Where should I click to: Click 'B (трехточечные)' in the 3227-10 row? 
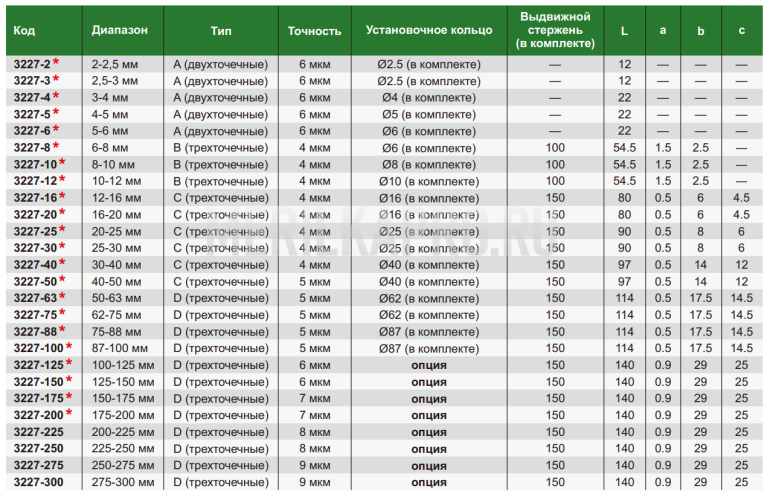click(x=221, y=164)
